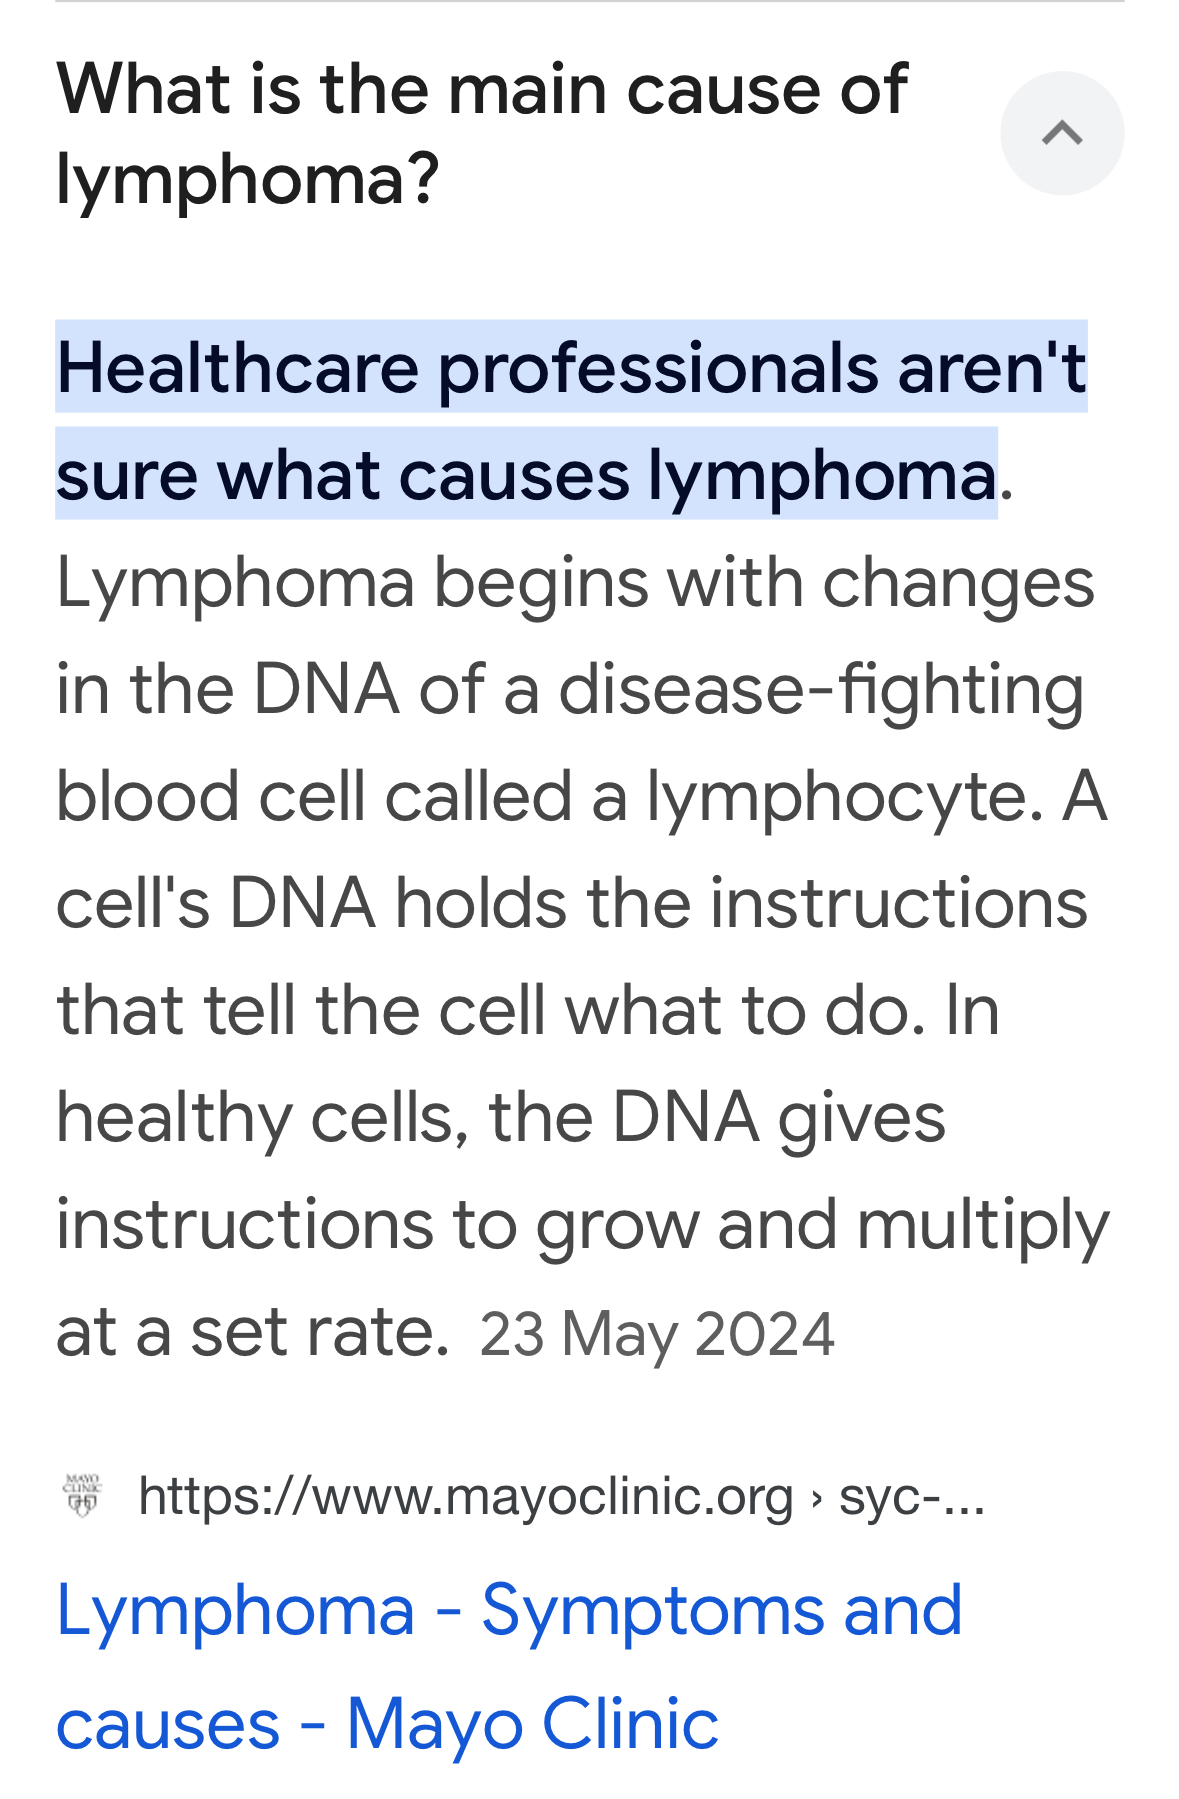Viewport: 1179px width, 1799px height.
Task: Click the 'cell's DNA holds the instructions' line
Action: pos(571,903)
